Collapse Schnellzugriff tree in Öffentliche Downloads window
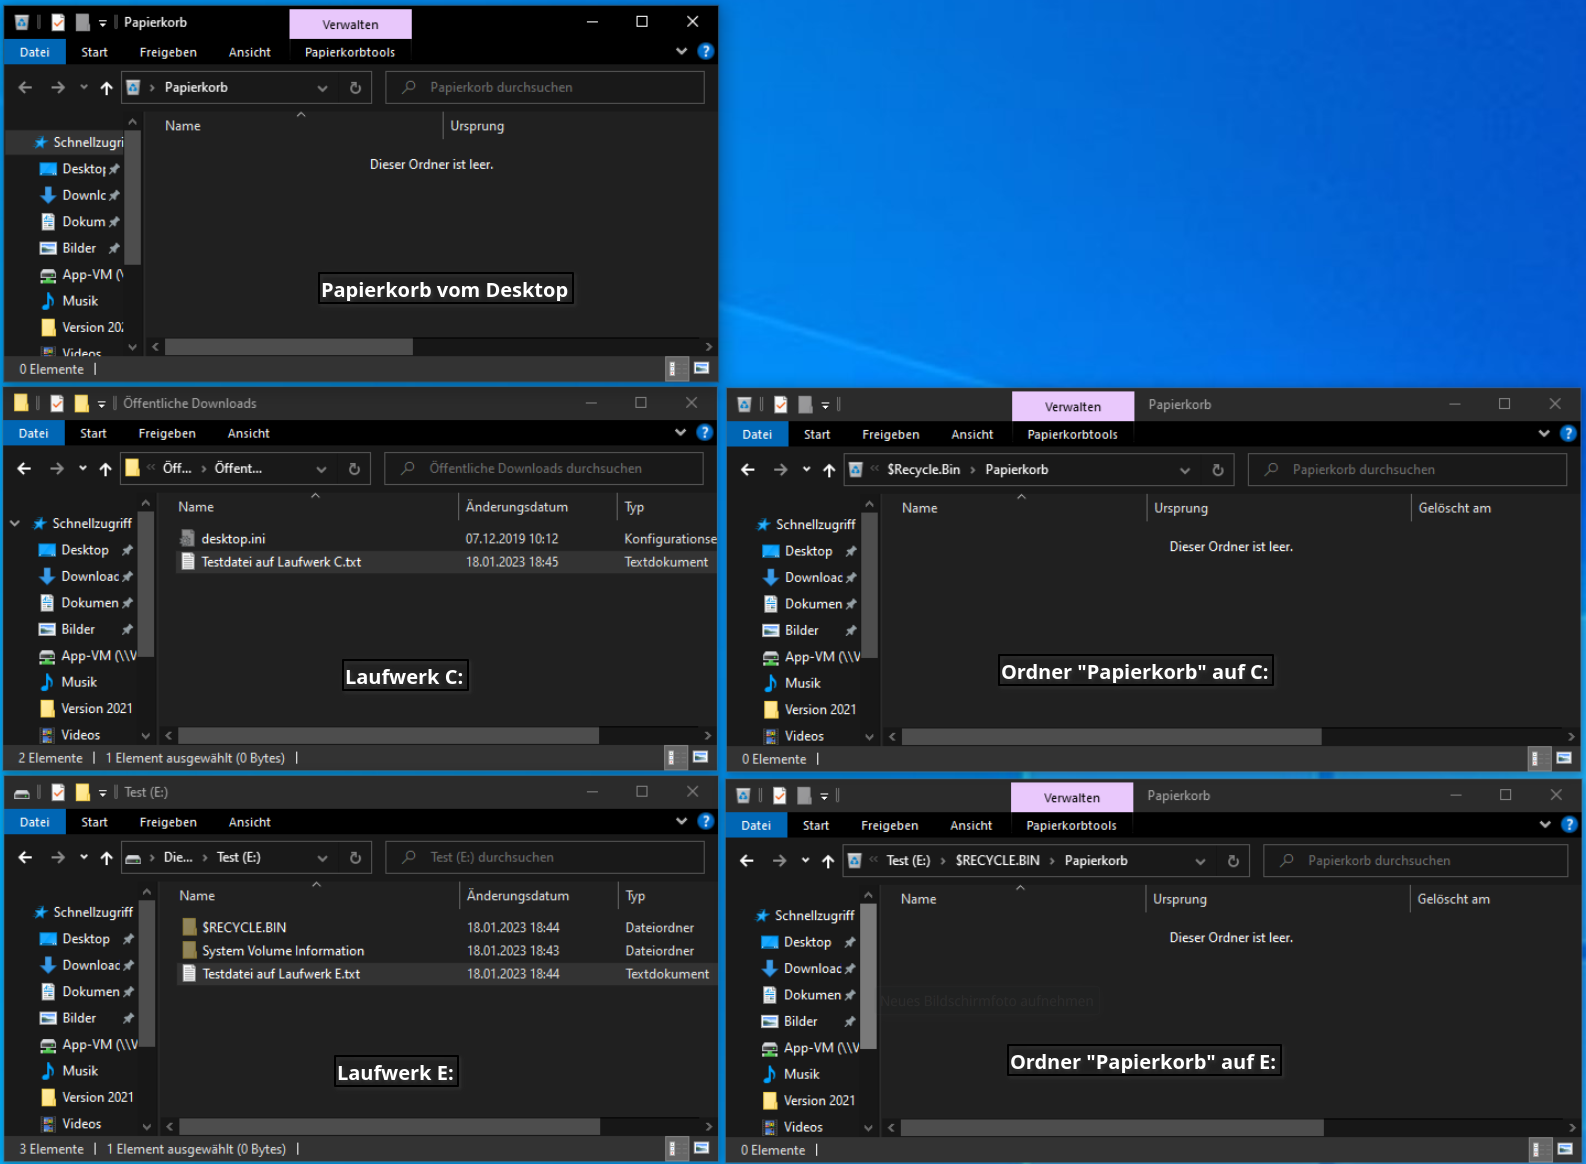The width and height of the screenshot is (1586, 1164). pos(15,523)
